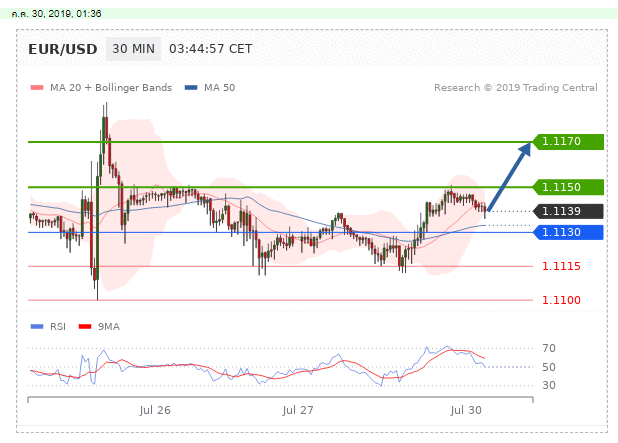Click the 03:44:57 CET time label
The image size is (618, 443).
(x=210, y=49)
